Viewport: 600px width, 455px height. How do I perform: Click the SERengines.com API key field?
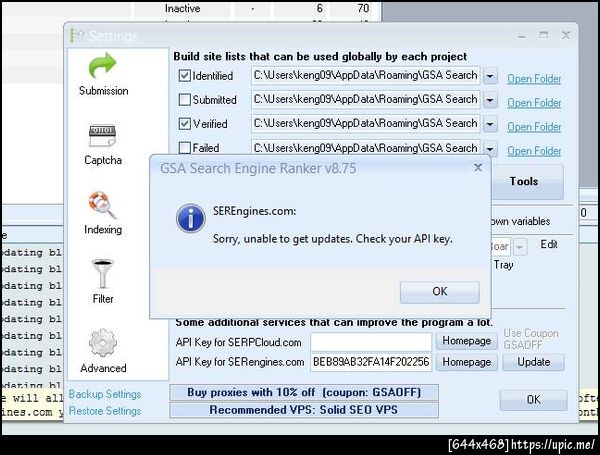click(371, 362)
